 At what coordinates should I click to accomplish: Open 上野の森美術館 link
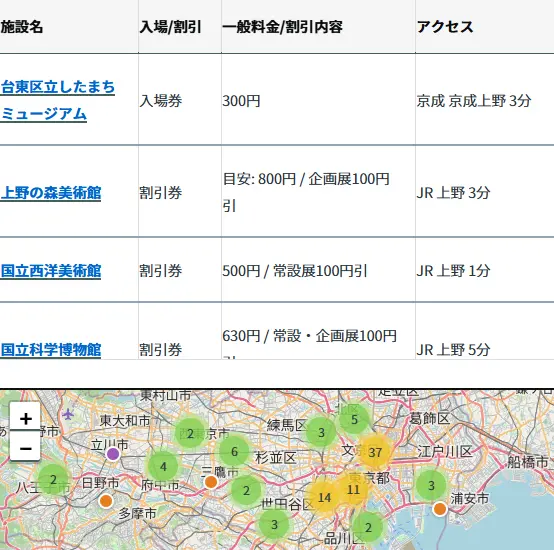[51, 193]
